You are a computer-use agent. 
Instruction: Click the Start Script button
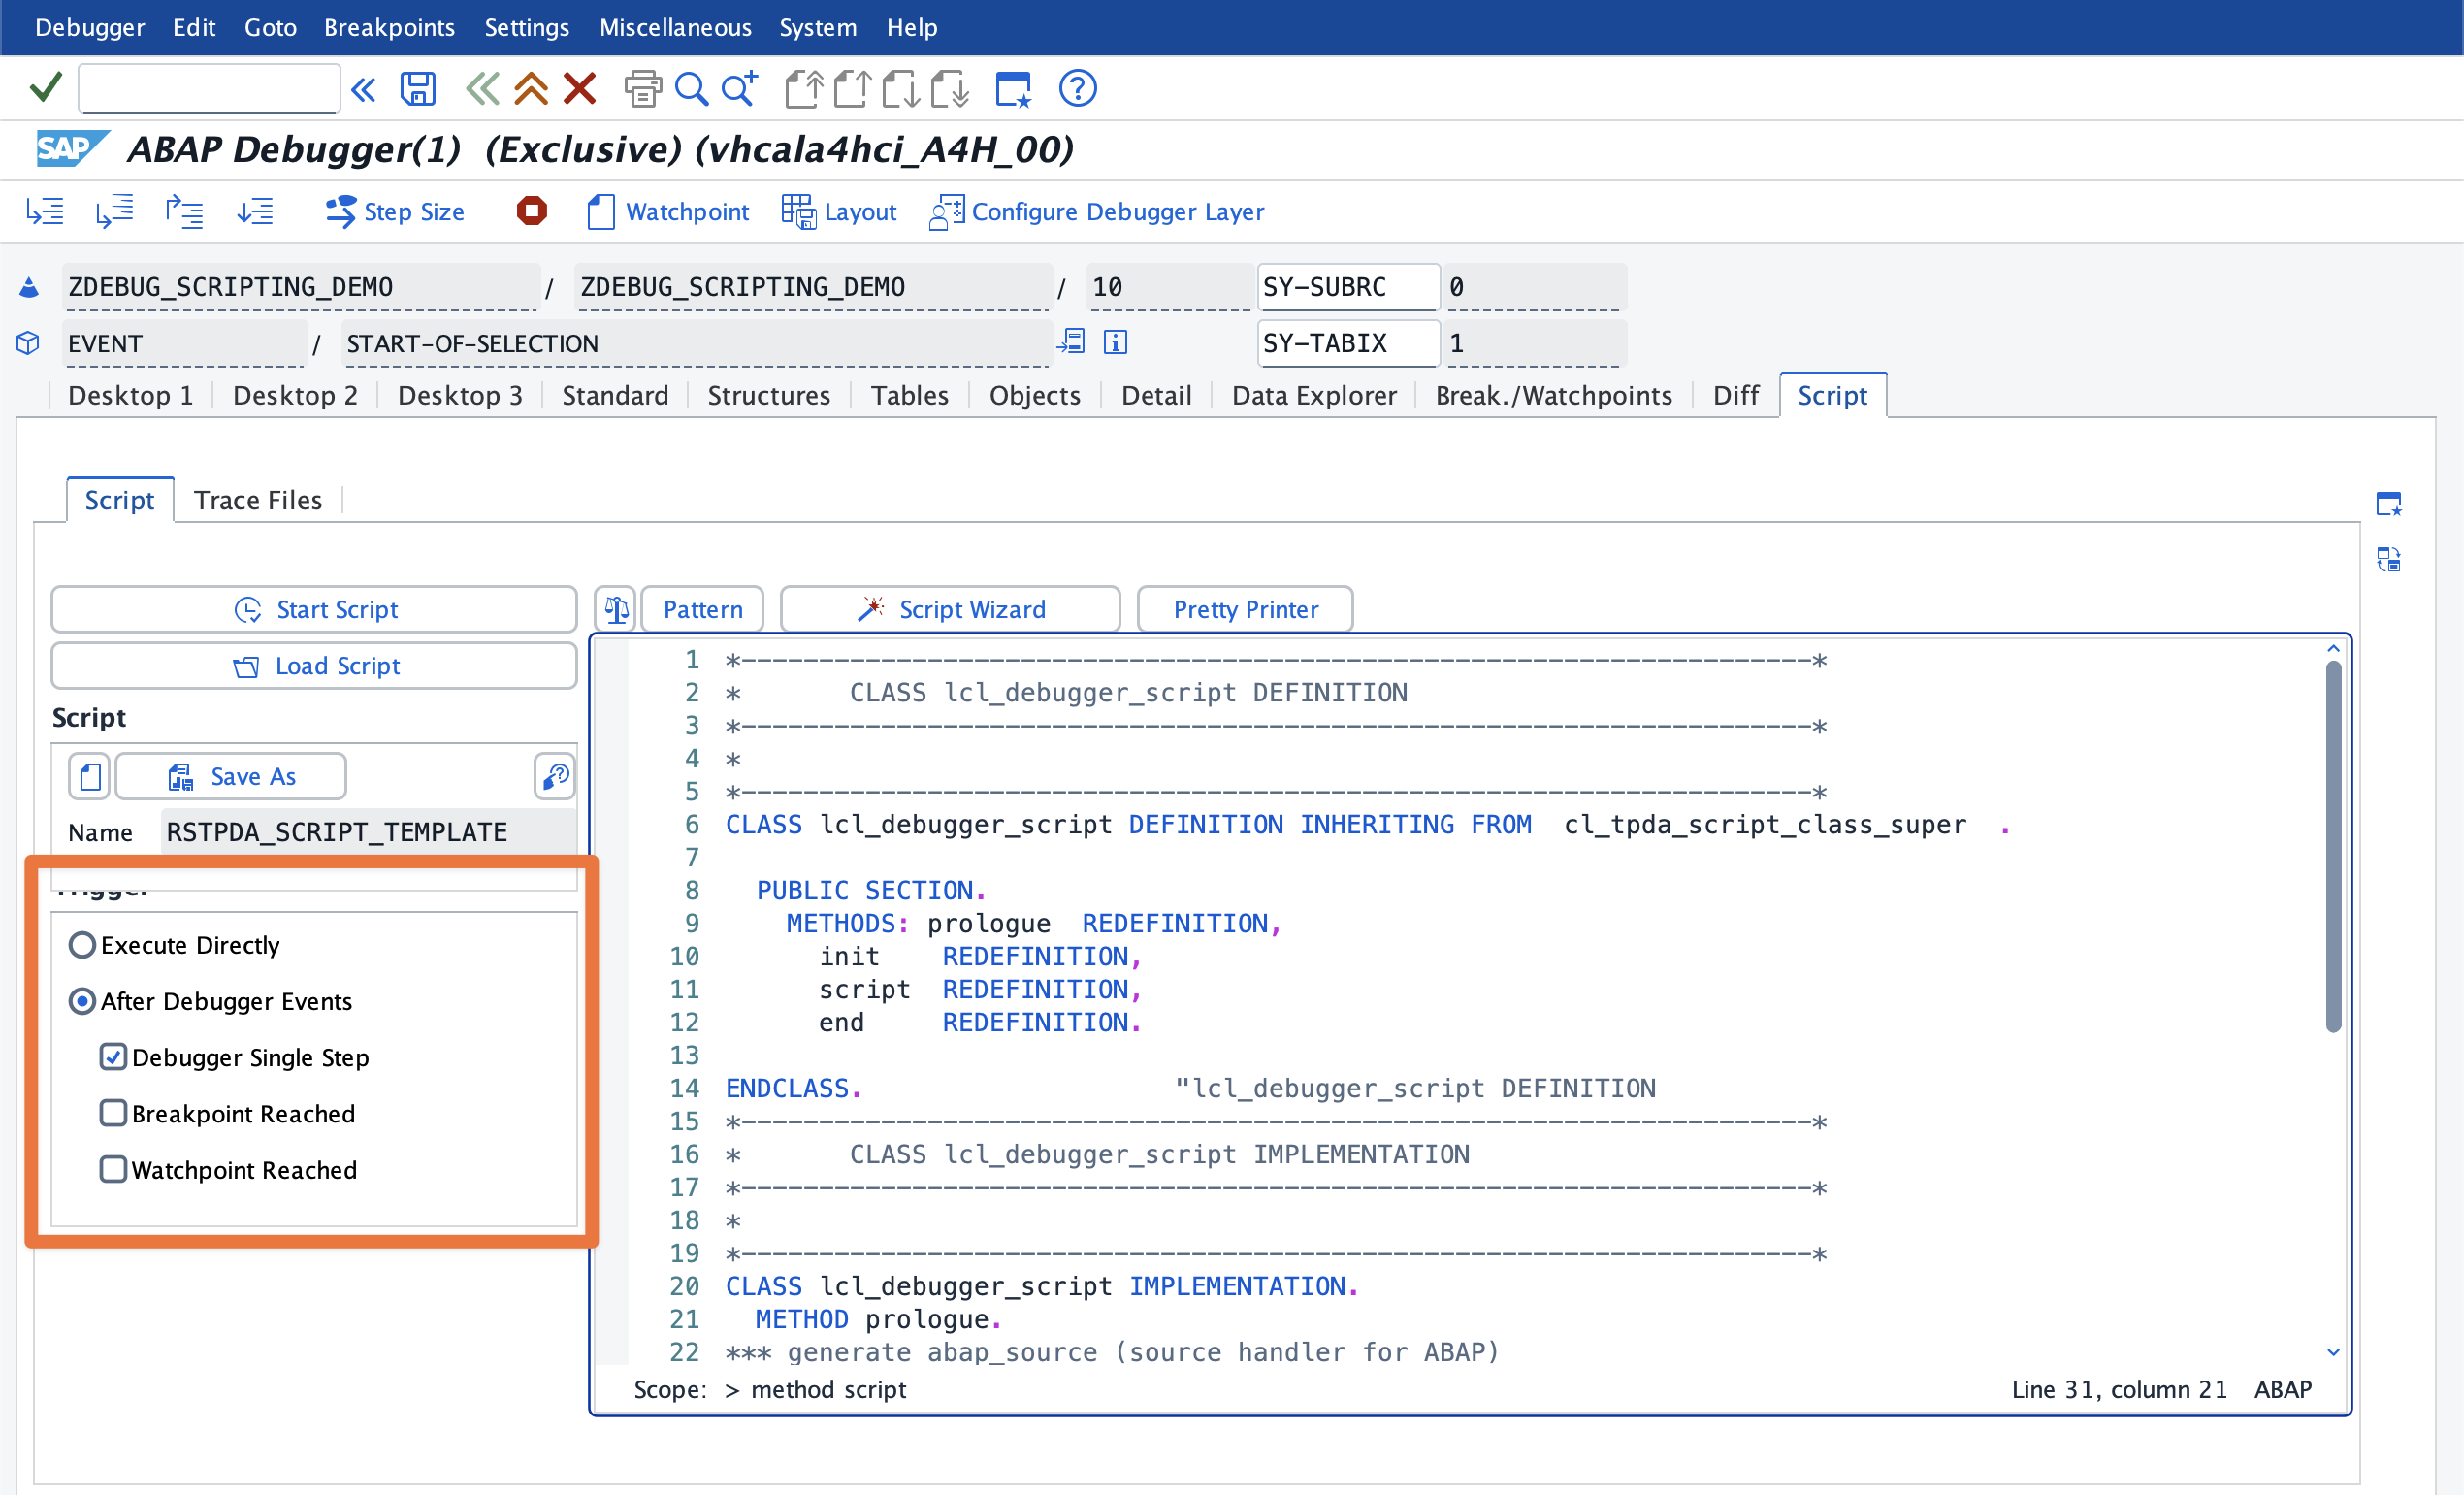point(314,609)
